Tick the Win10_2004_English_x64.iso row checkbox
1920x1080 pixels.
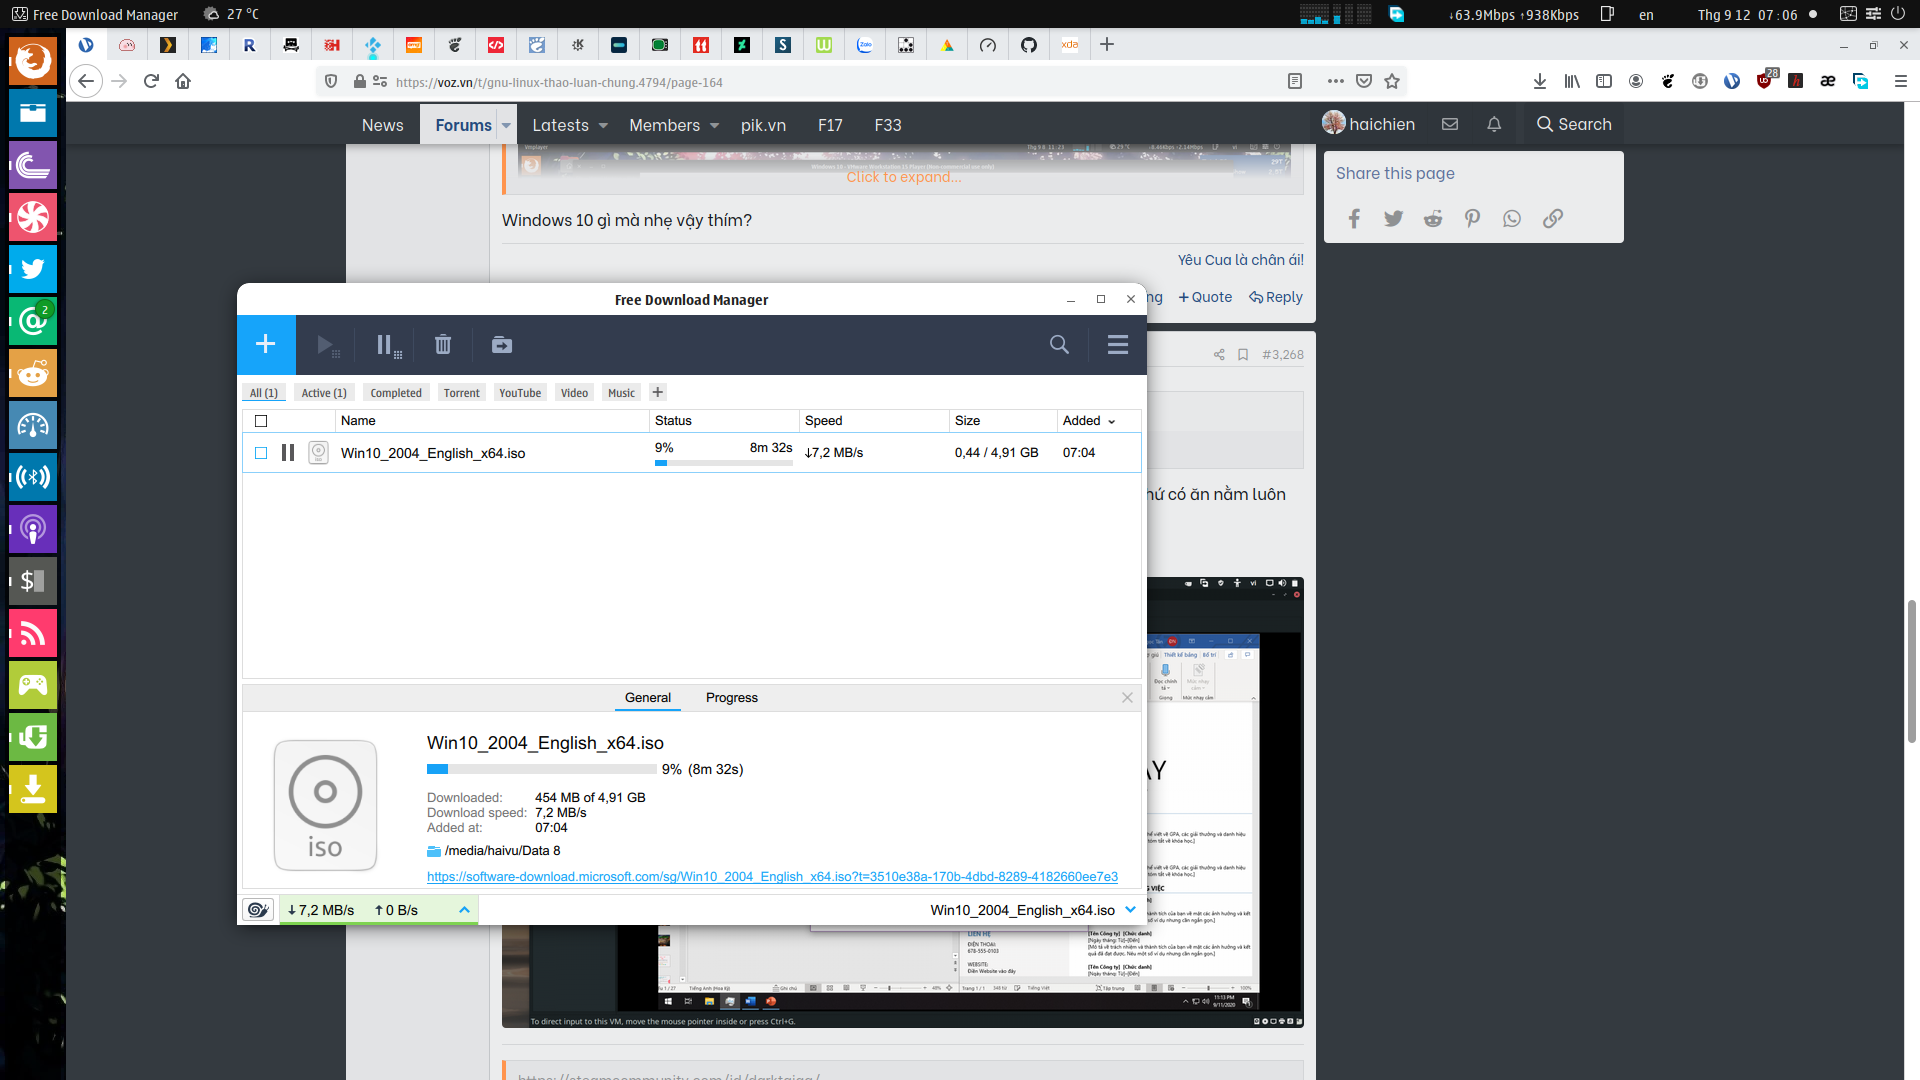pos(261,453)
